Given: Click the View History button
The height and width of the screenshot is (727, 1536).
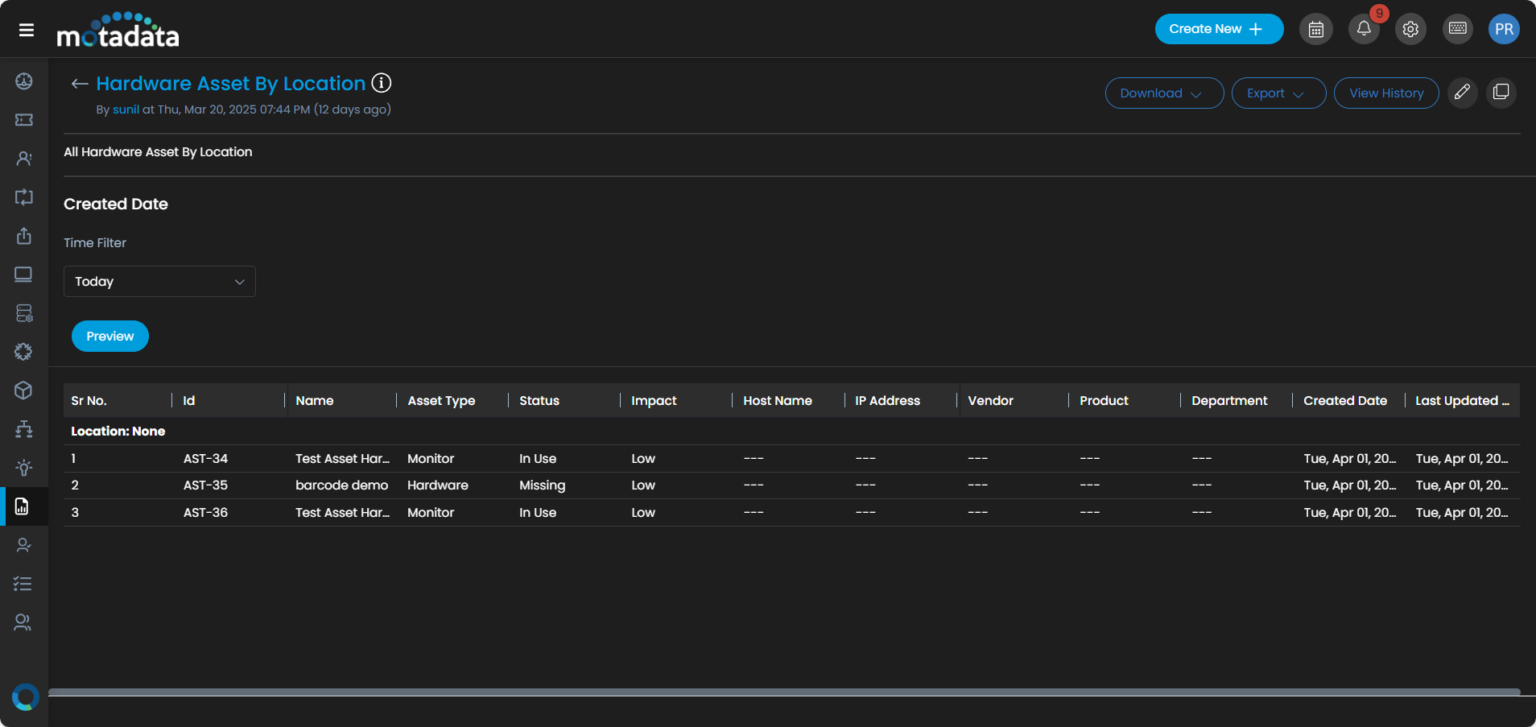Looking at the screenshot, I should coord(1386,93).
